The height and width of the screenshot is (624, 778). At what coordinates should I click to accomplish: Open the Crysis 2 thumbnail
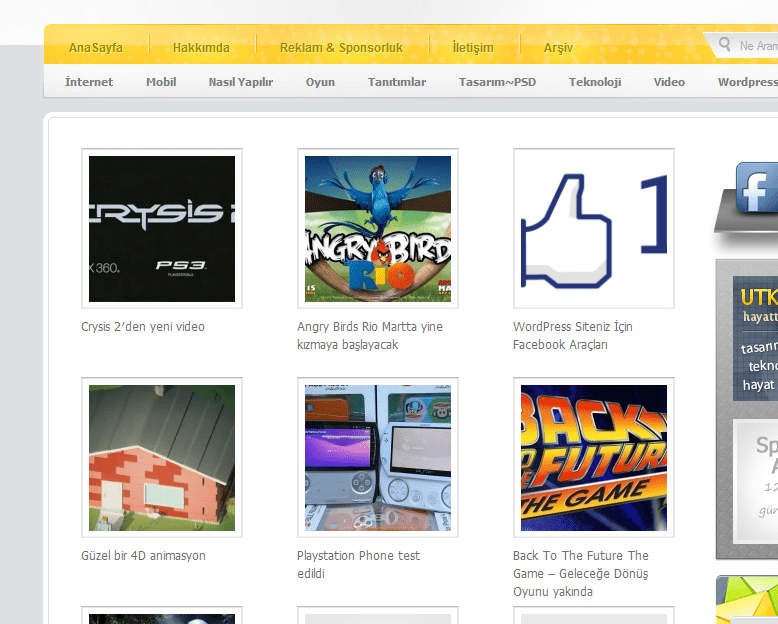(162, 229)
